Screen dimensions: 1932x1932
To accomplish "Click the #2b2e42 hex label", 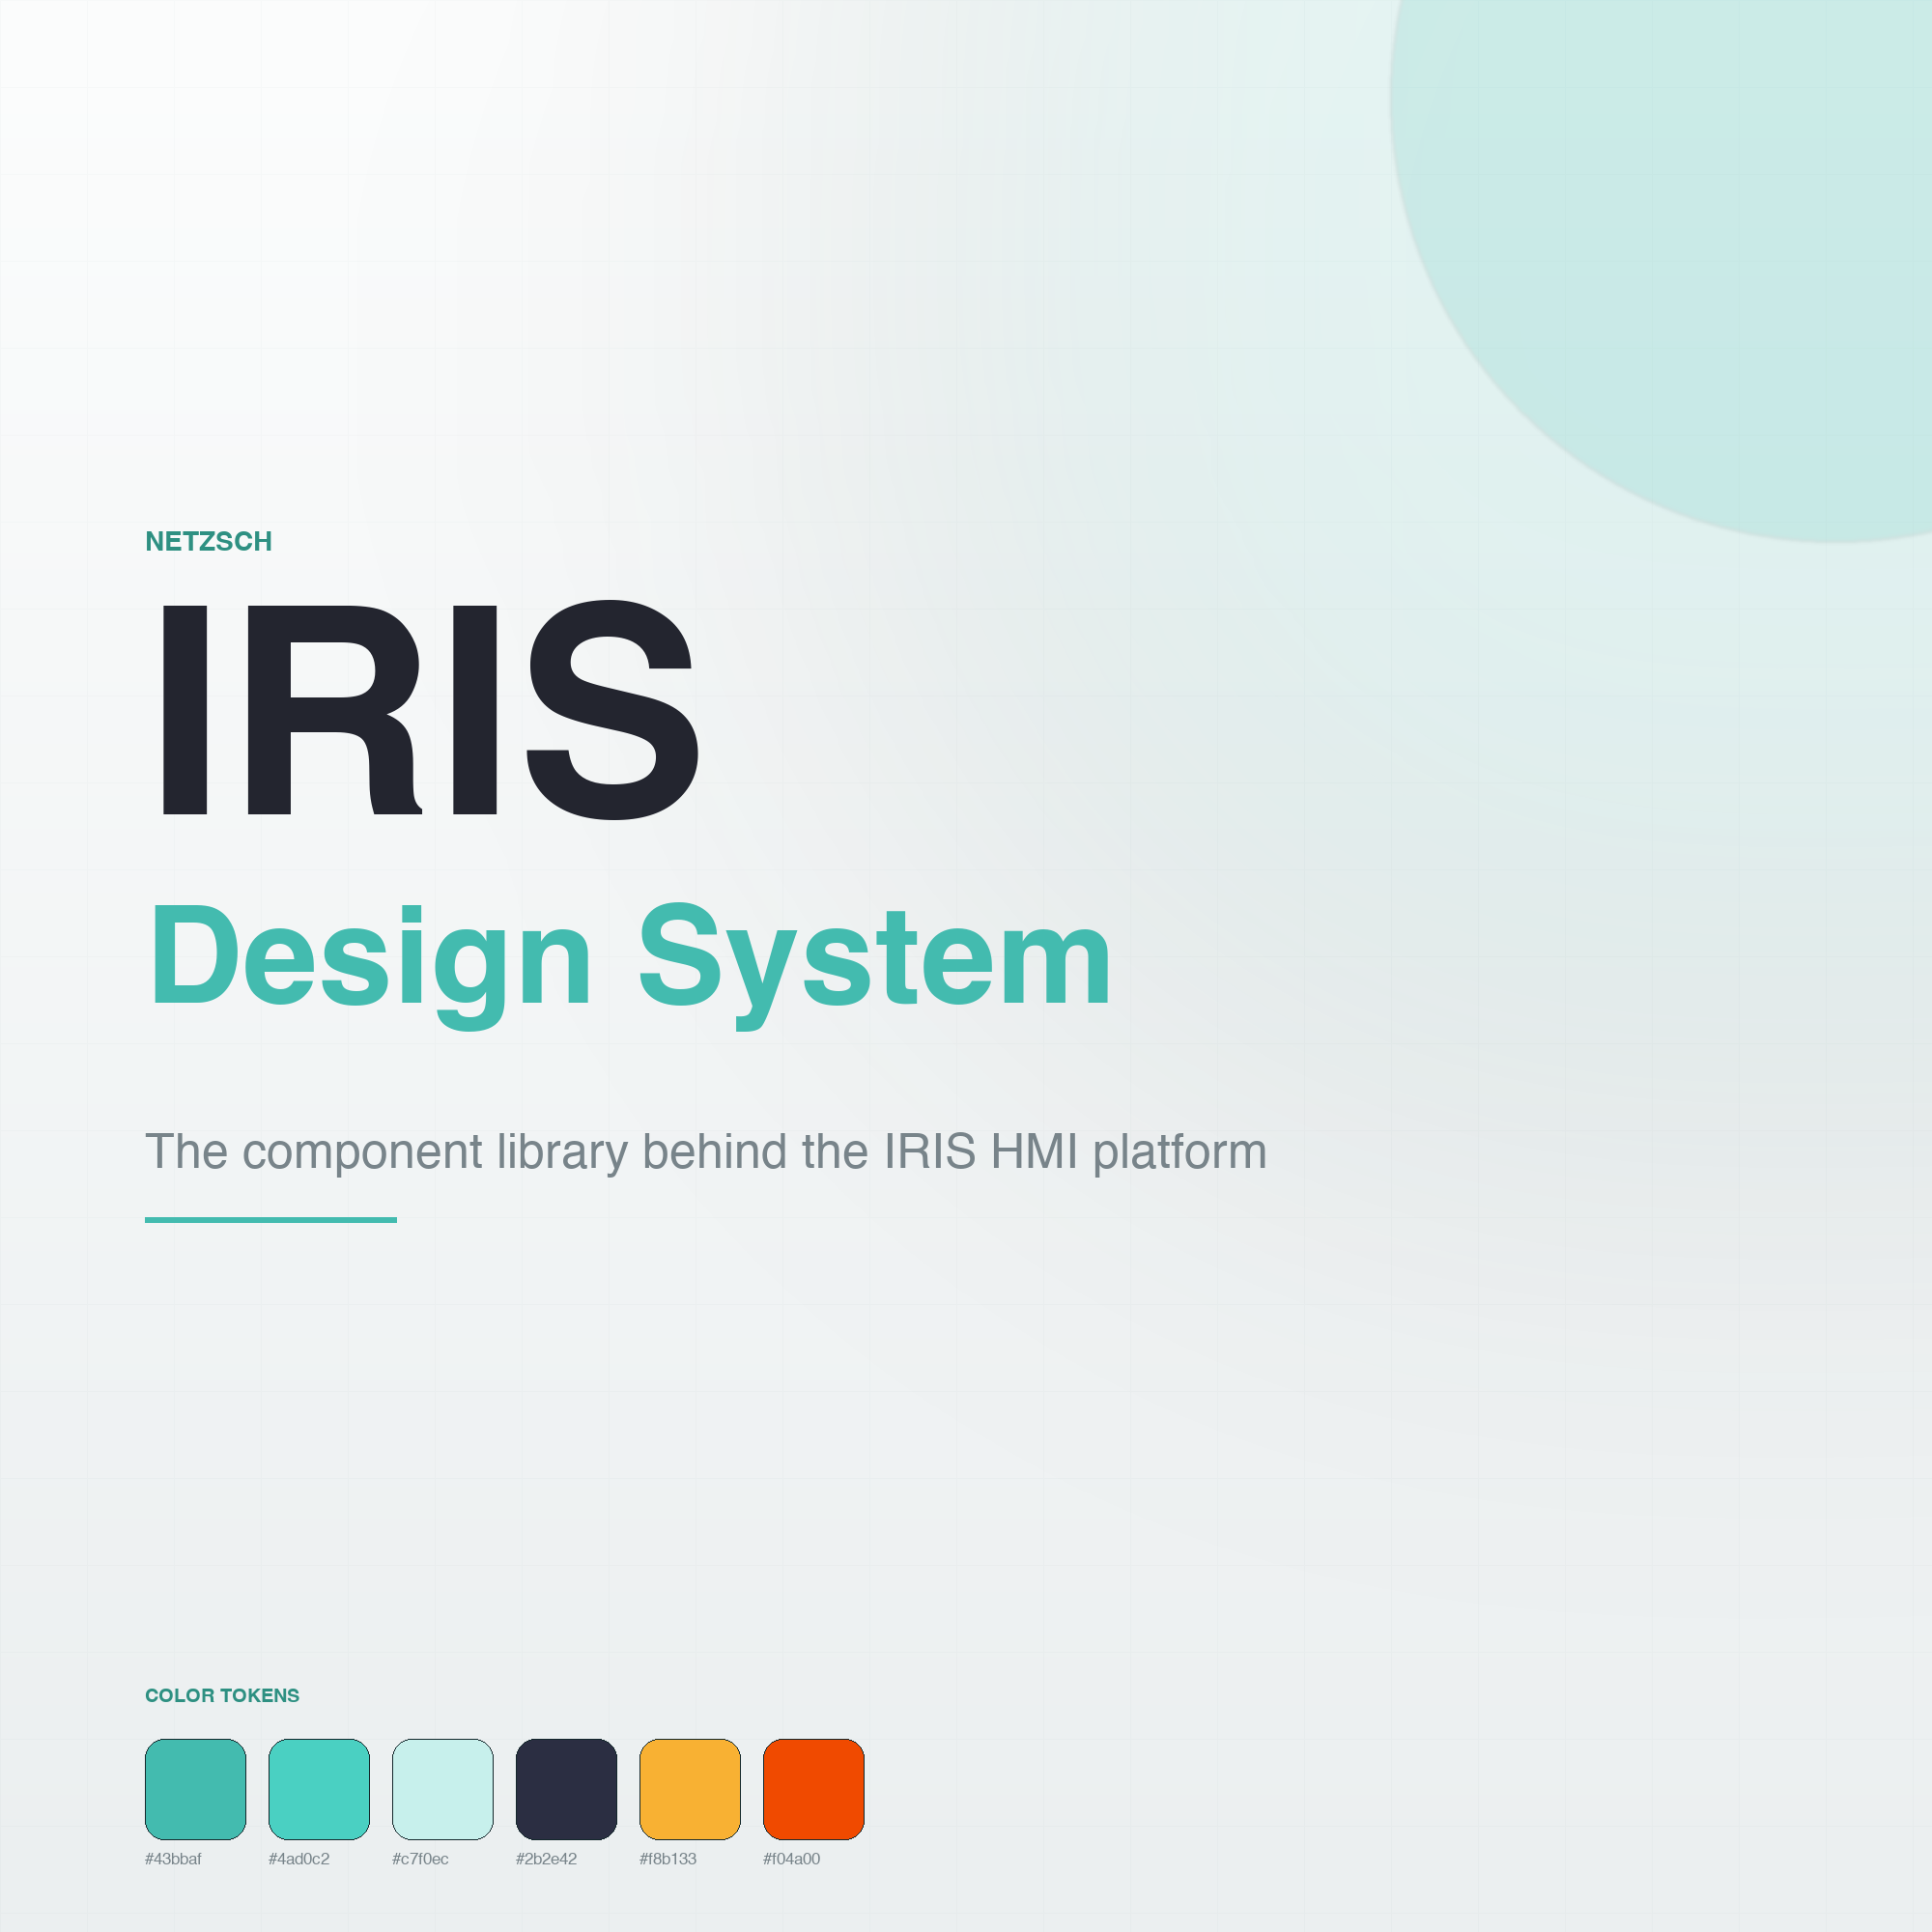I will [x=546, y=1859].
